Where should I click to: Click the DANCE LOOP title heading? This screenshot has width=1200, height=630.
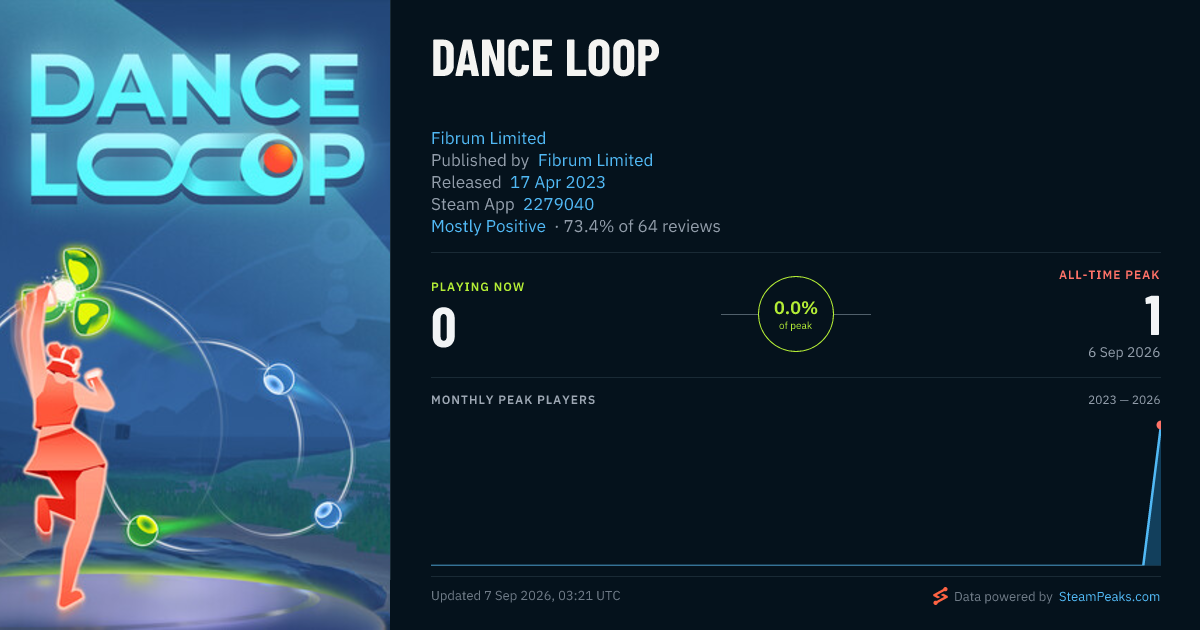(545, 59)
